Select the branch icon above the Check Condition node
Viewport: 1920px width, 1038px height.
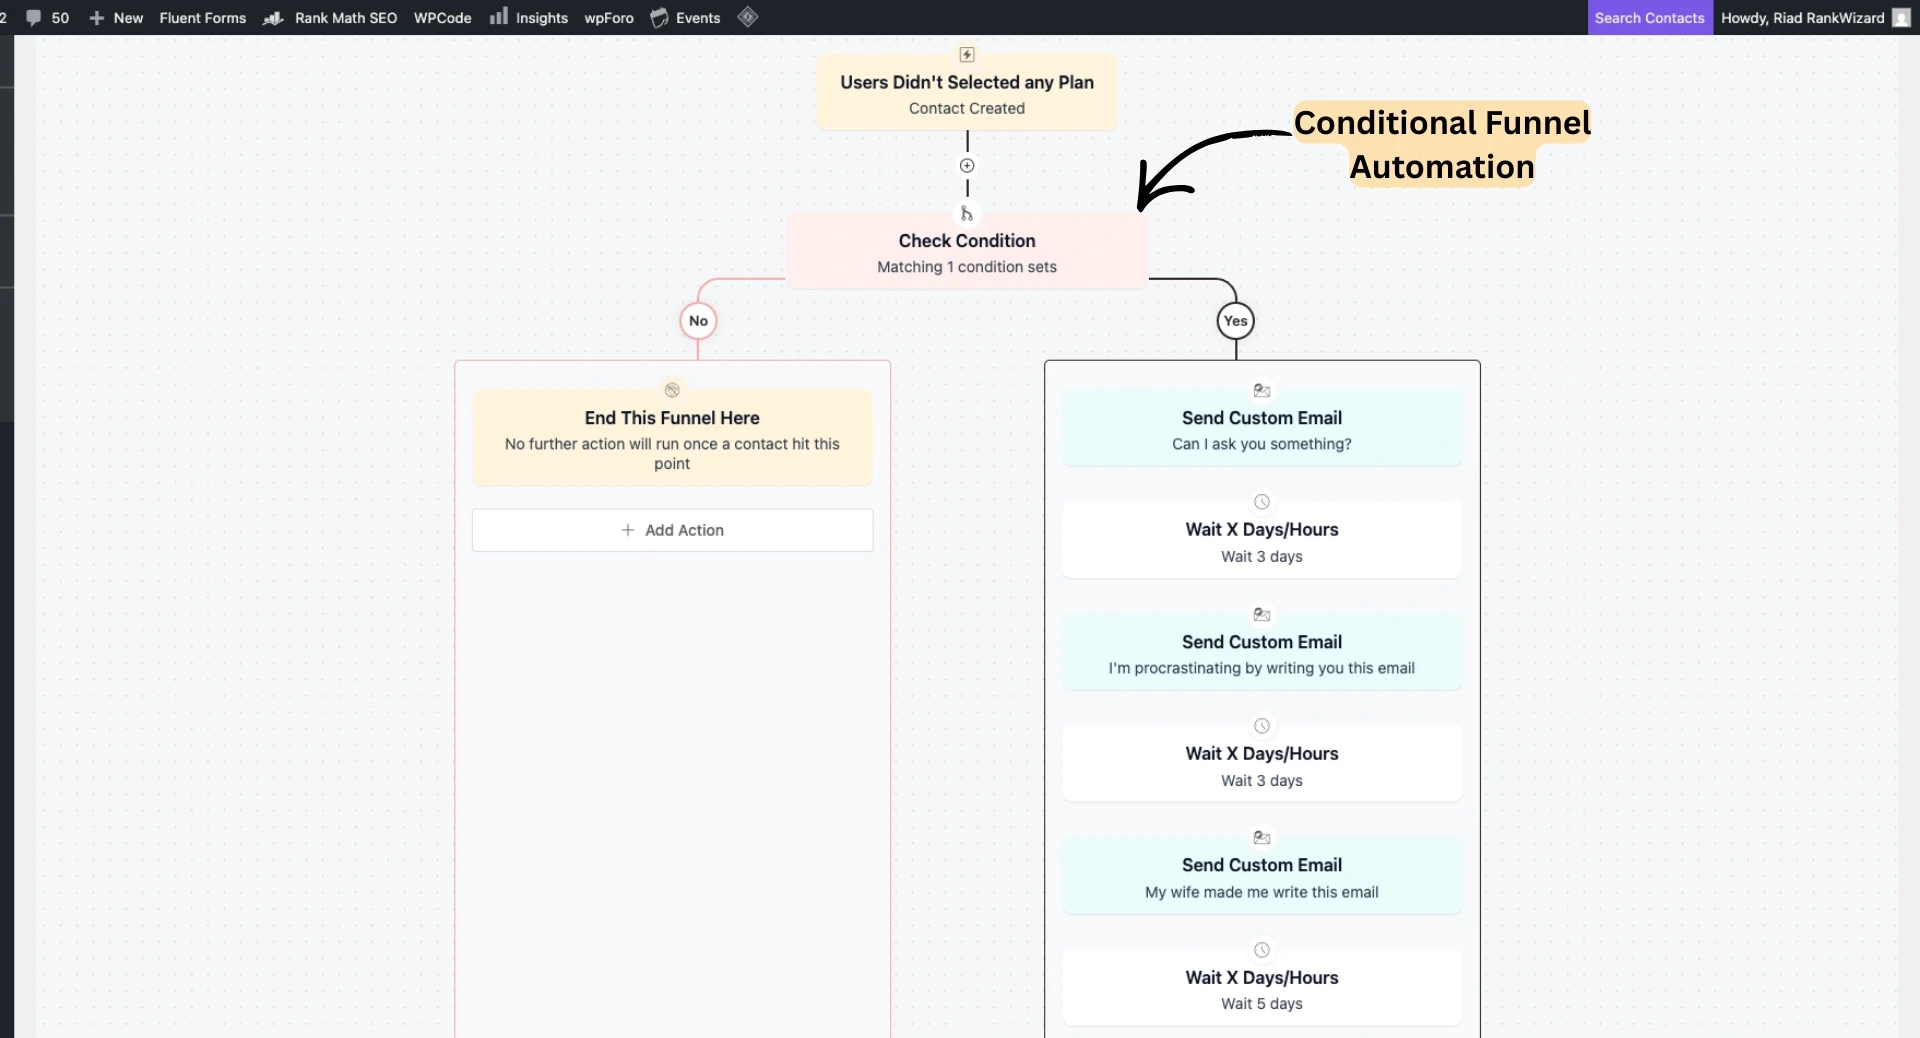tap(966, 213)
